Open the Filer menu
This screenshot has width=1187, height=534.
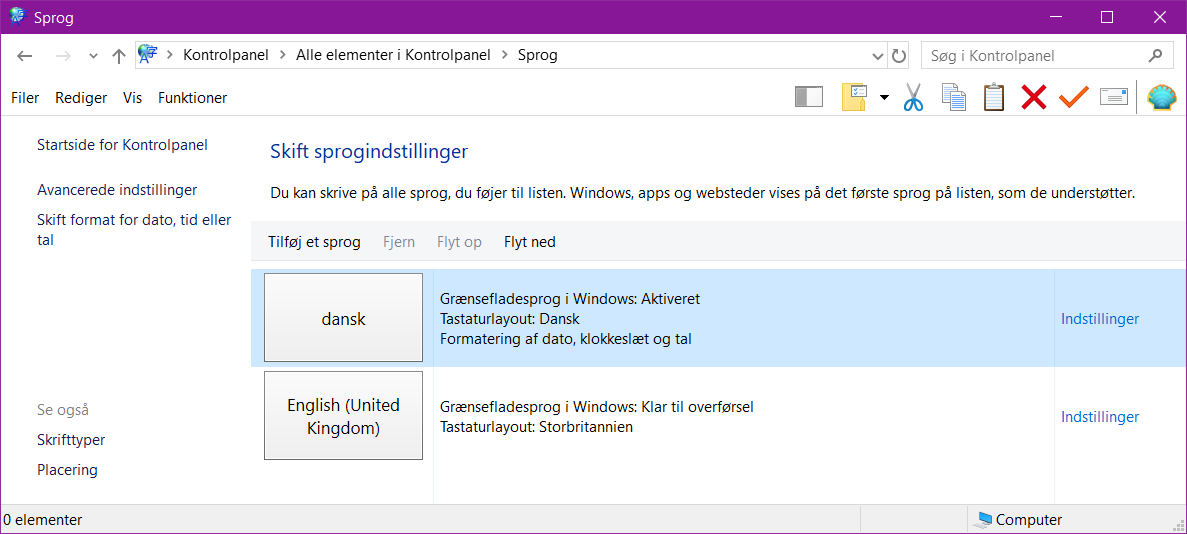click(x=25, y=98)
